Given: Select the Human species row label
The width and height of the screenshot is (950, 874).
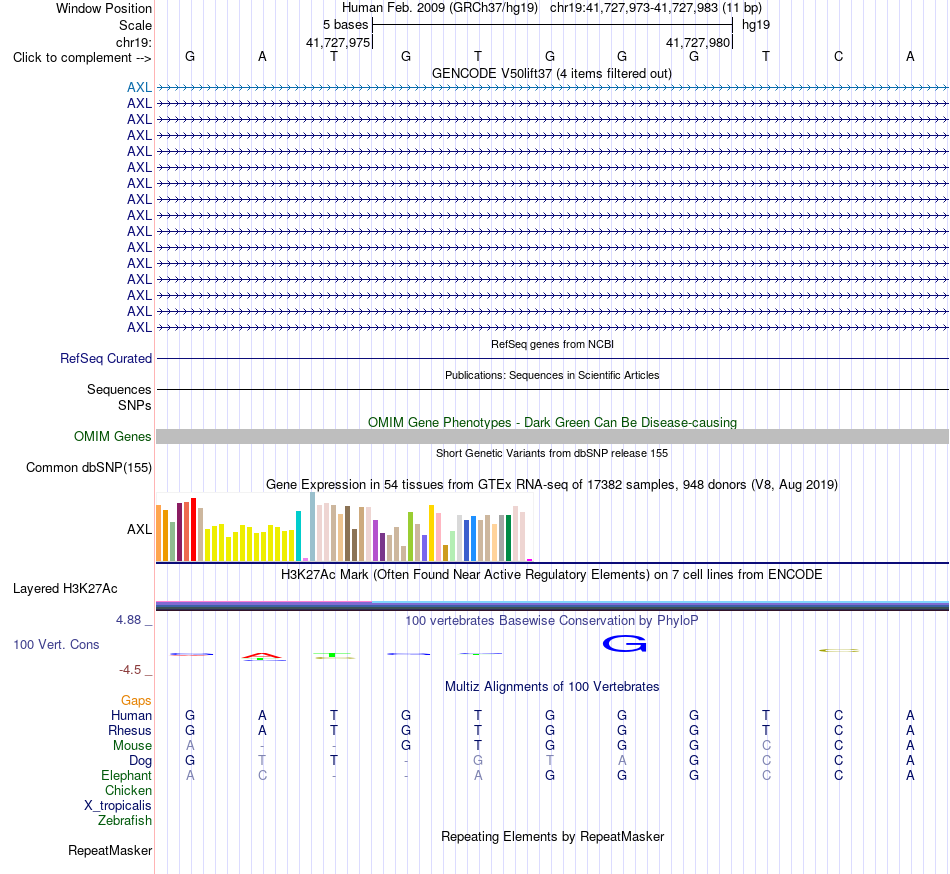Looking at the screenshot, I should click(x=131, y=715).
